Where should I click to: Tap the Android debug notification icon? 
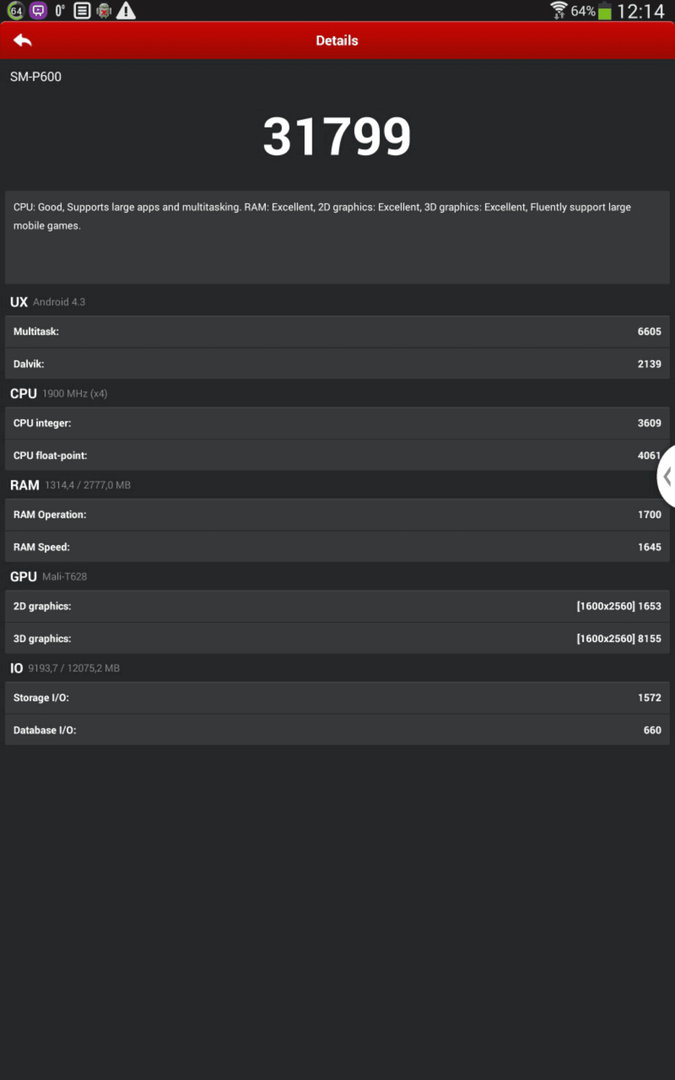point(103,10)
